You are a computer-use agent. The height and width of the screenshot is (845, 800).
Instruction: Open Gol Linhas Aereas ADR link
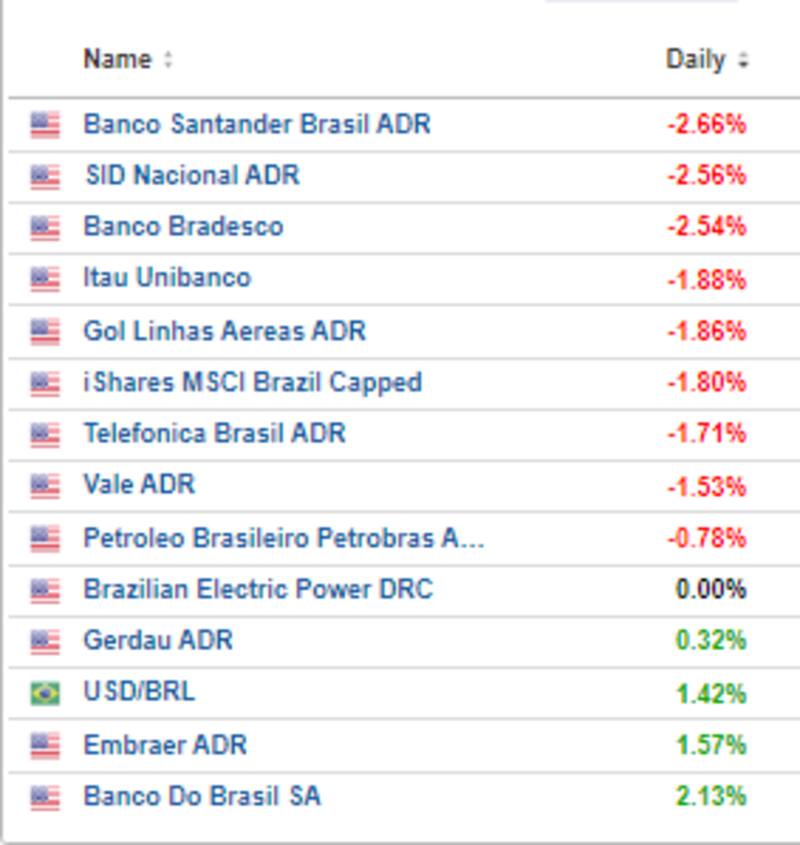pos(224,330)
